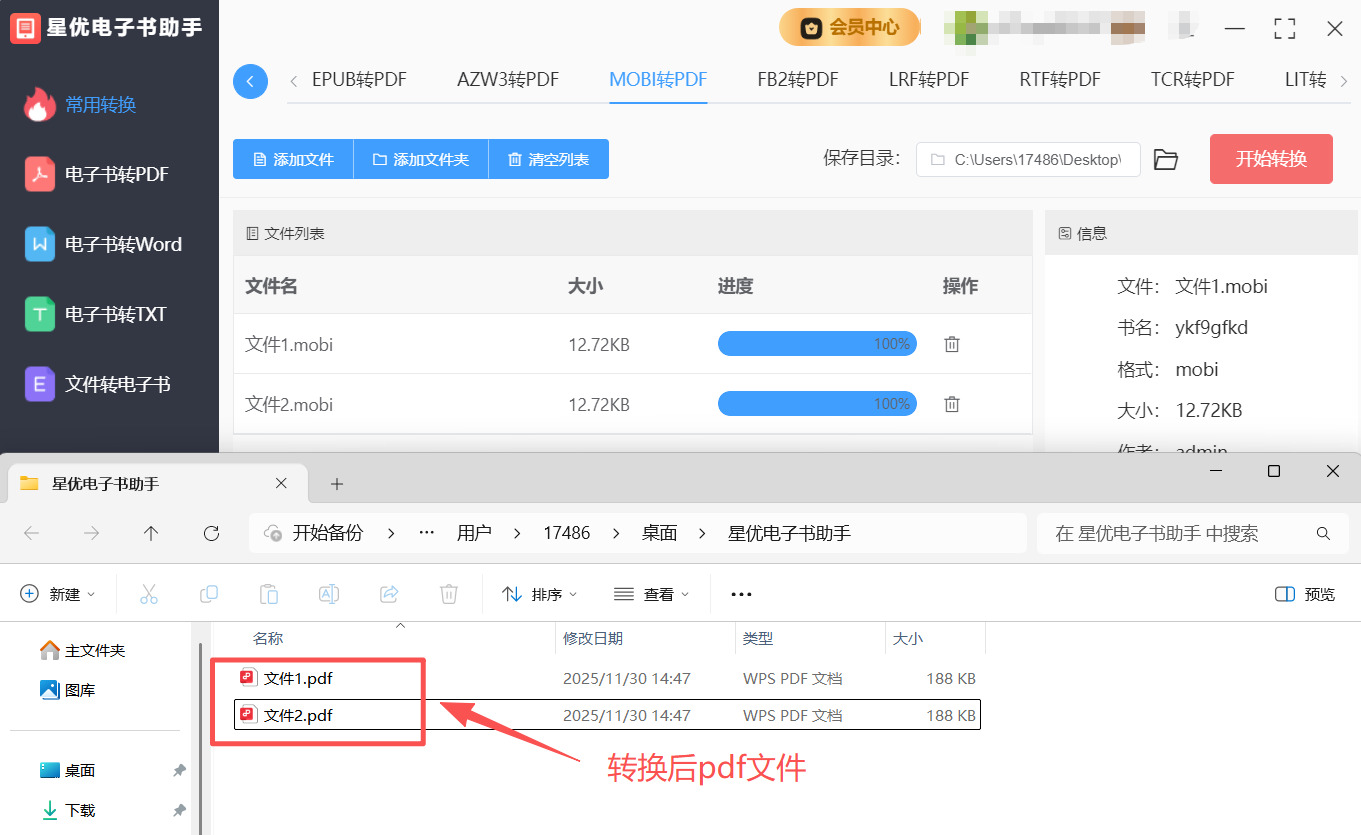This screenshot has width=1361, height=835.
Task: Switch to the RTF转PDF tab
Action: pos(1060,80)
